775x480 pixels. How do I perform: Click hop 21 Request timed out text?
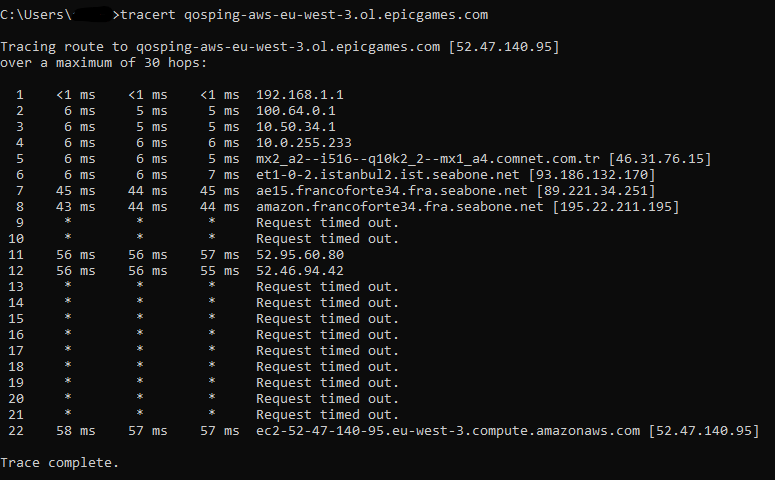tap(327, 415)
